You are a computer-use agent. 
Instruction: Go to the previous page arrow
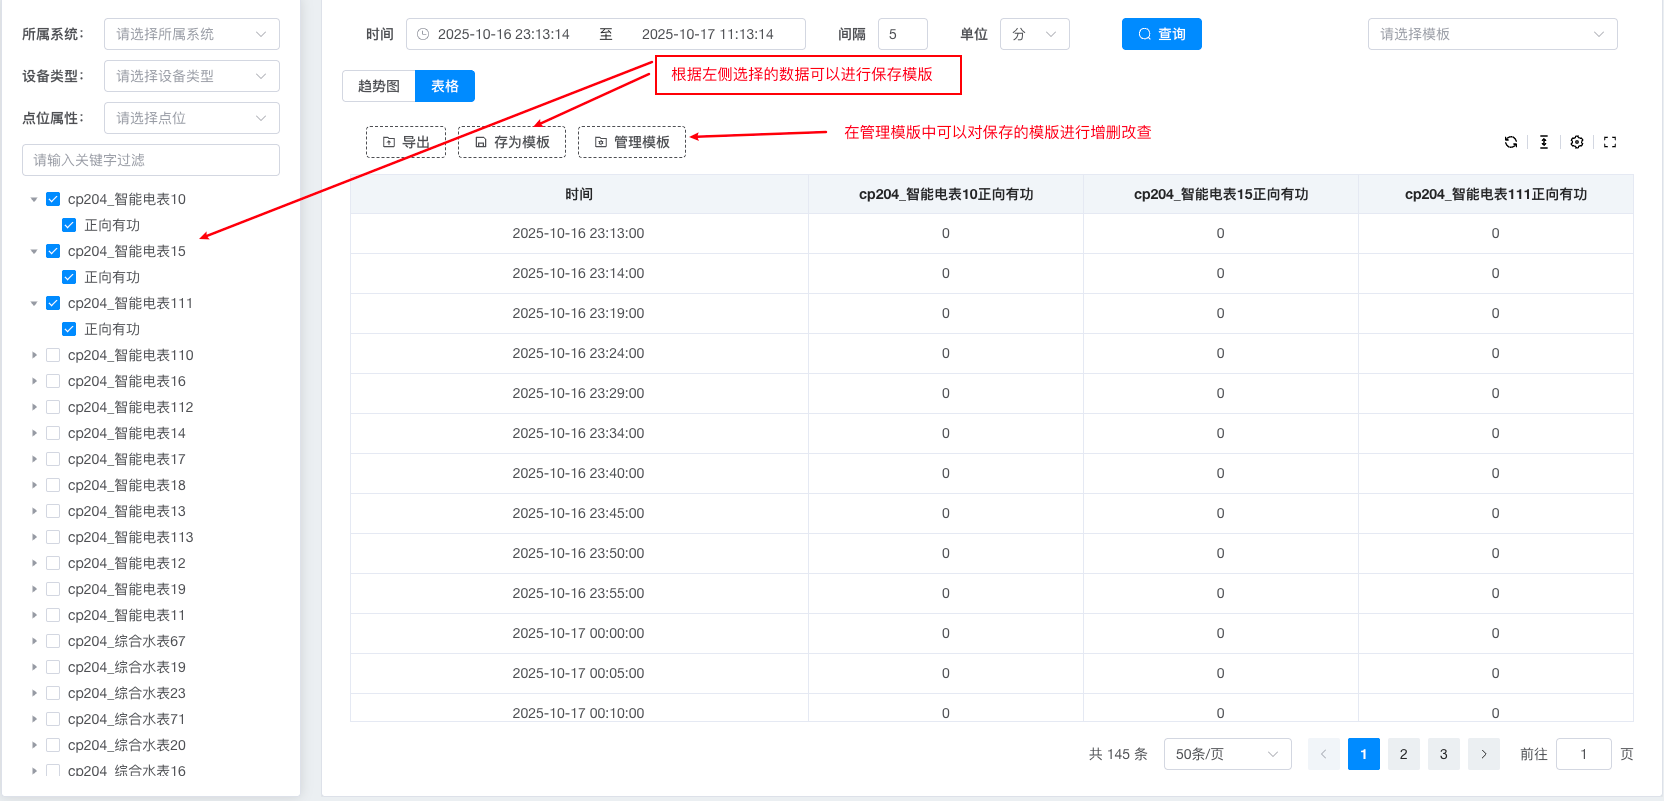coord(1324,754)
